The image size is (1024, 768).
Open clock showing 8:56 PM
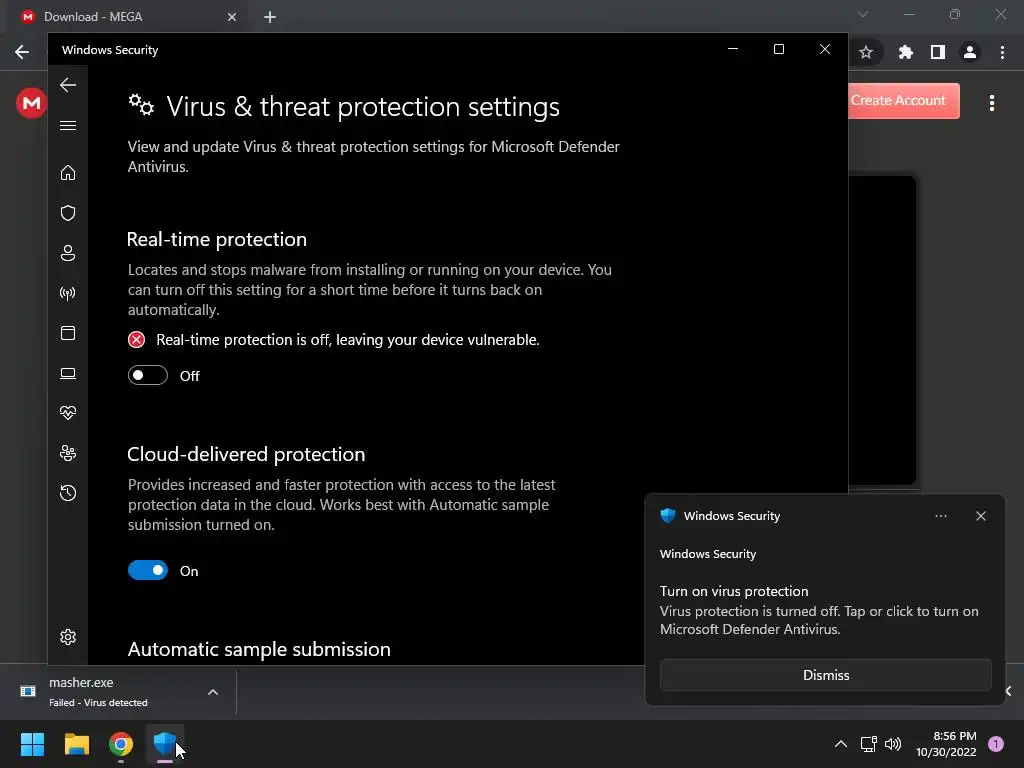pos(946,744)
